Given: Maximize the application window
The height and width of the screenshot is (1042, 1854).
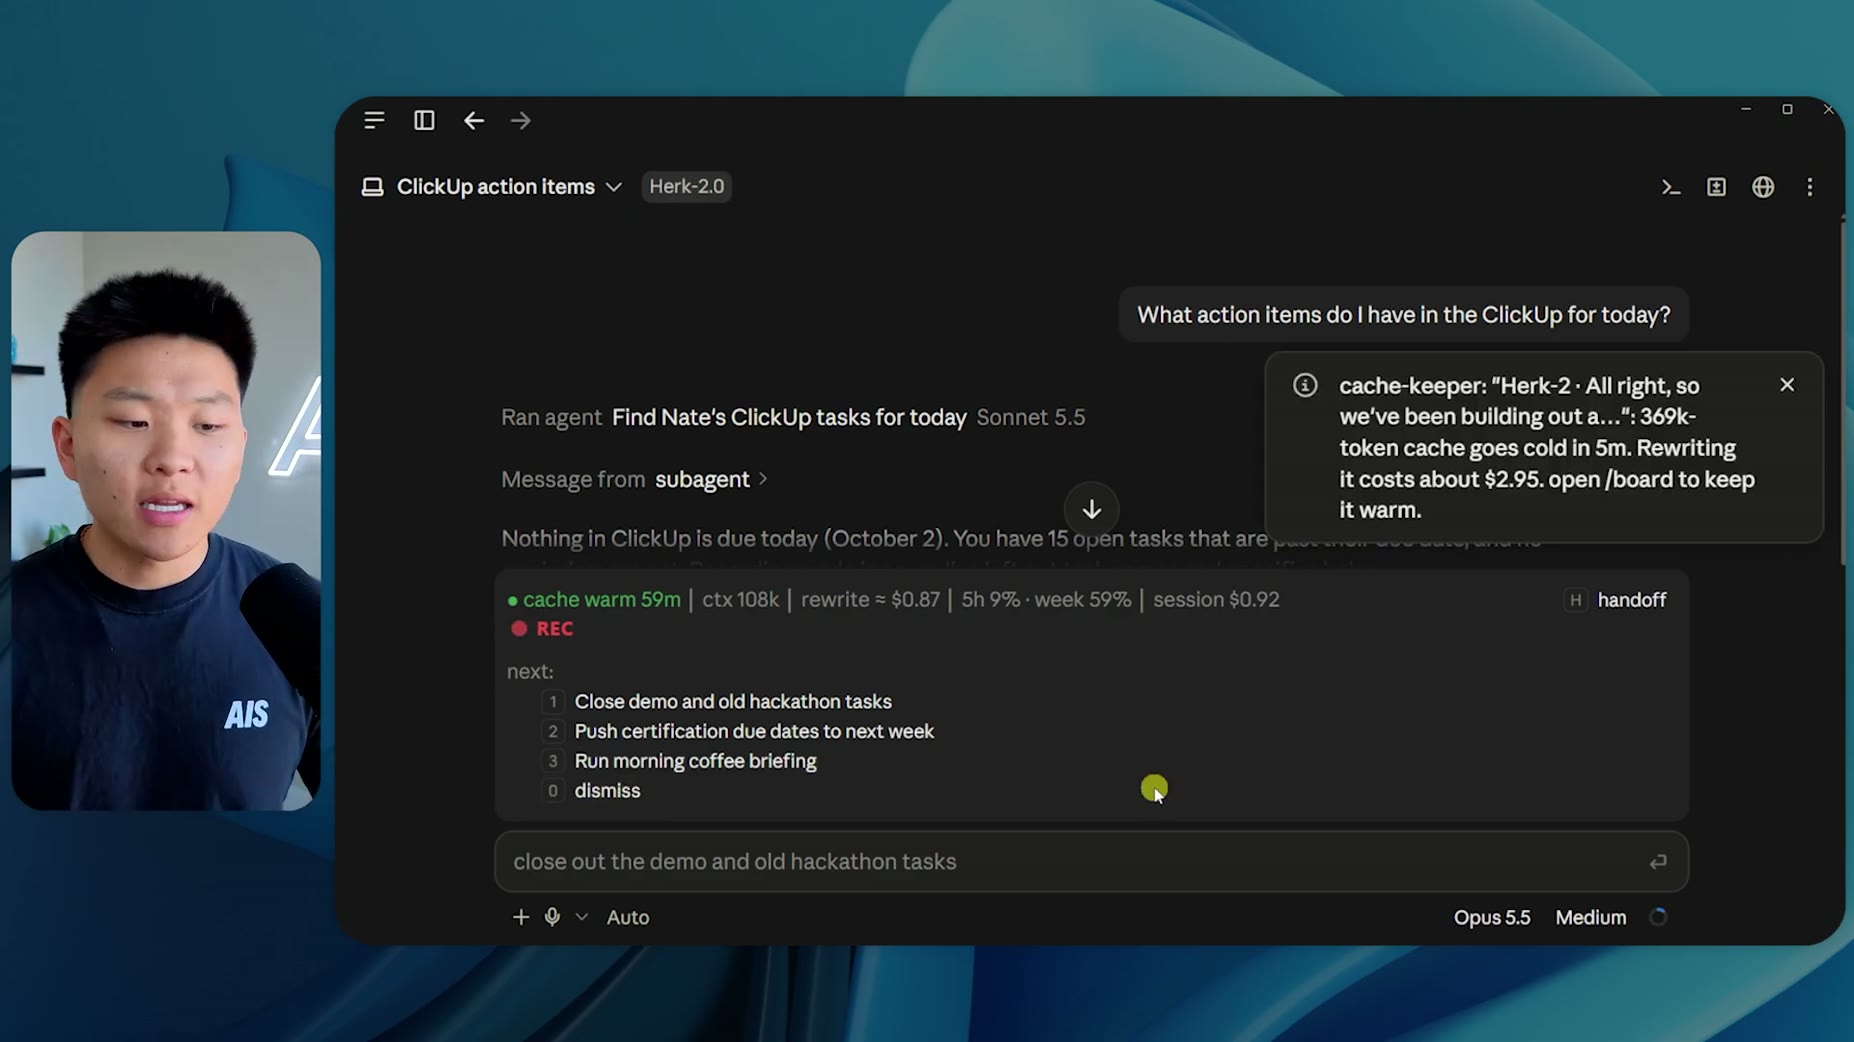Looking at the screenshot, I should [1787, 109].
